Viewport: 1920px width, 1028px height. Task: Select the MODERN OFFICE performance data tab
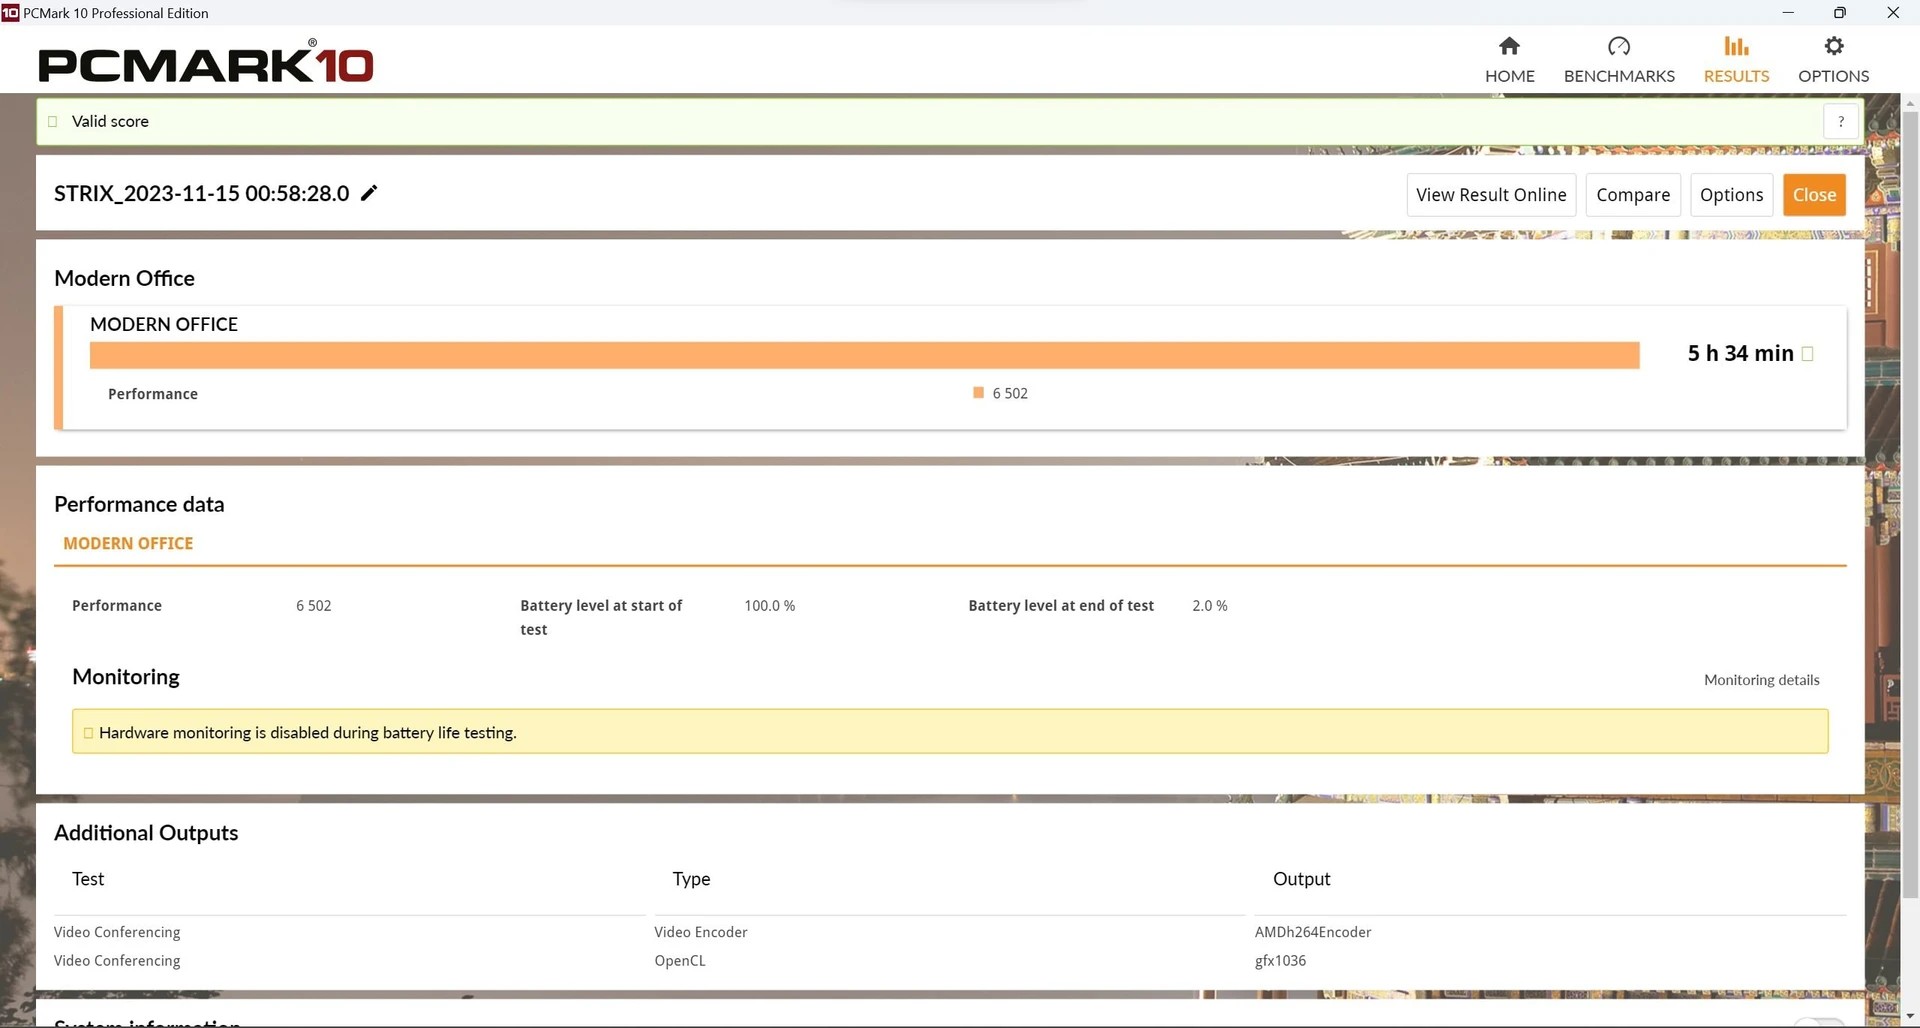click(x=128, y=543)
